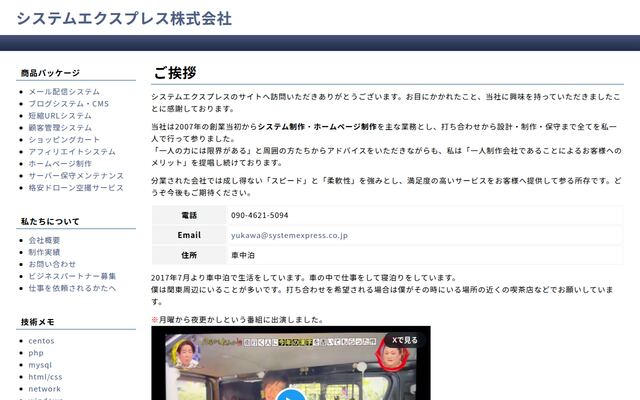Open 短縮URLシステム link
Viewport: 640px width, 400px height.
(x=60, y=116)
